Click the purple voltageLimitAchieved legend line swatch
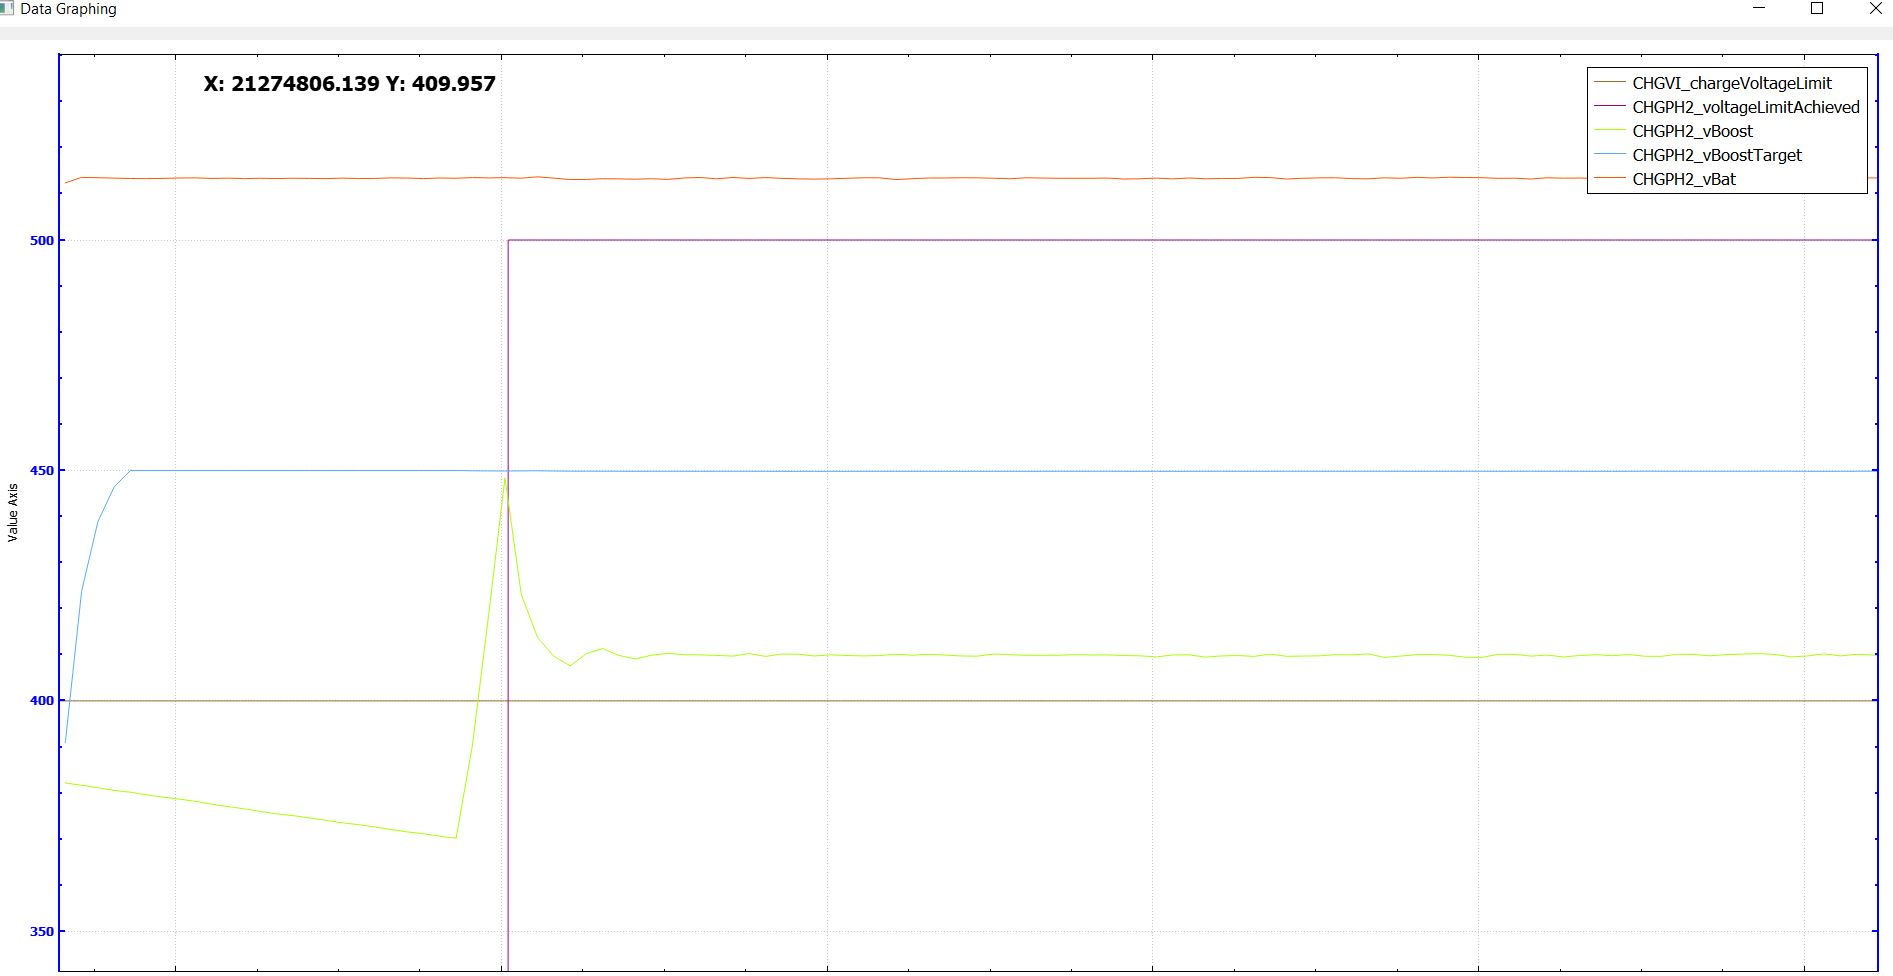 coord(1609,107)
